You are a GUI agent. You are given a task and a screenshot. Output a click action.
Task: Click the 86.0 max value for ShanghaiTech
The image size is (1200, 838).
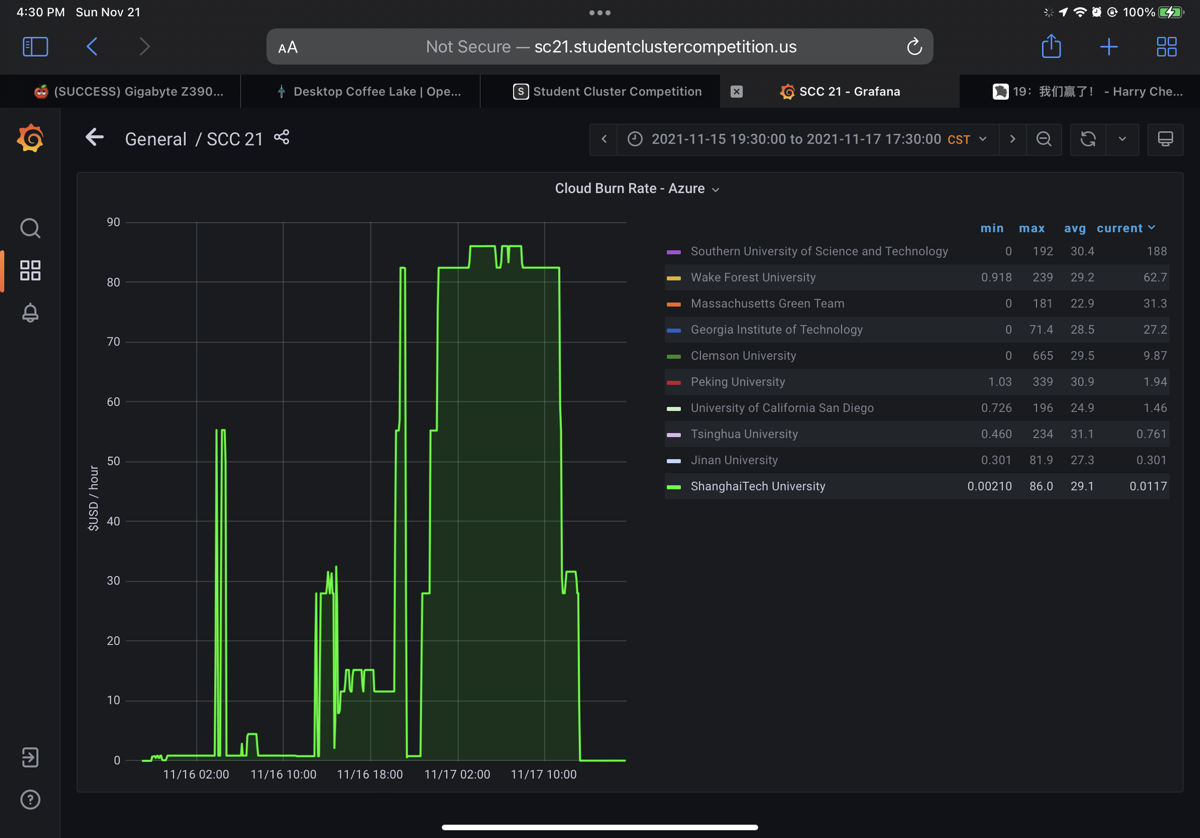[1041, 486]
